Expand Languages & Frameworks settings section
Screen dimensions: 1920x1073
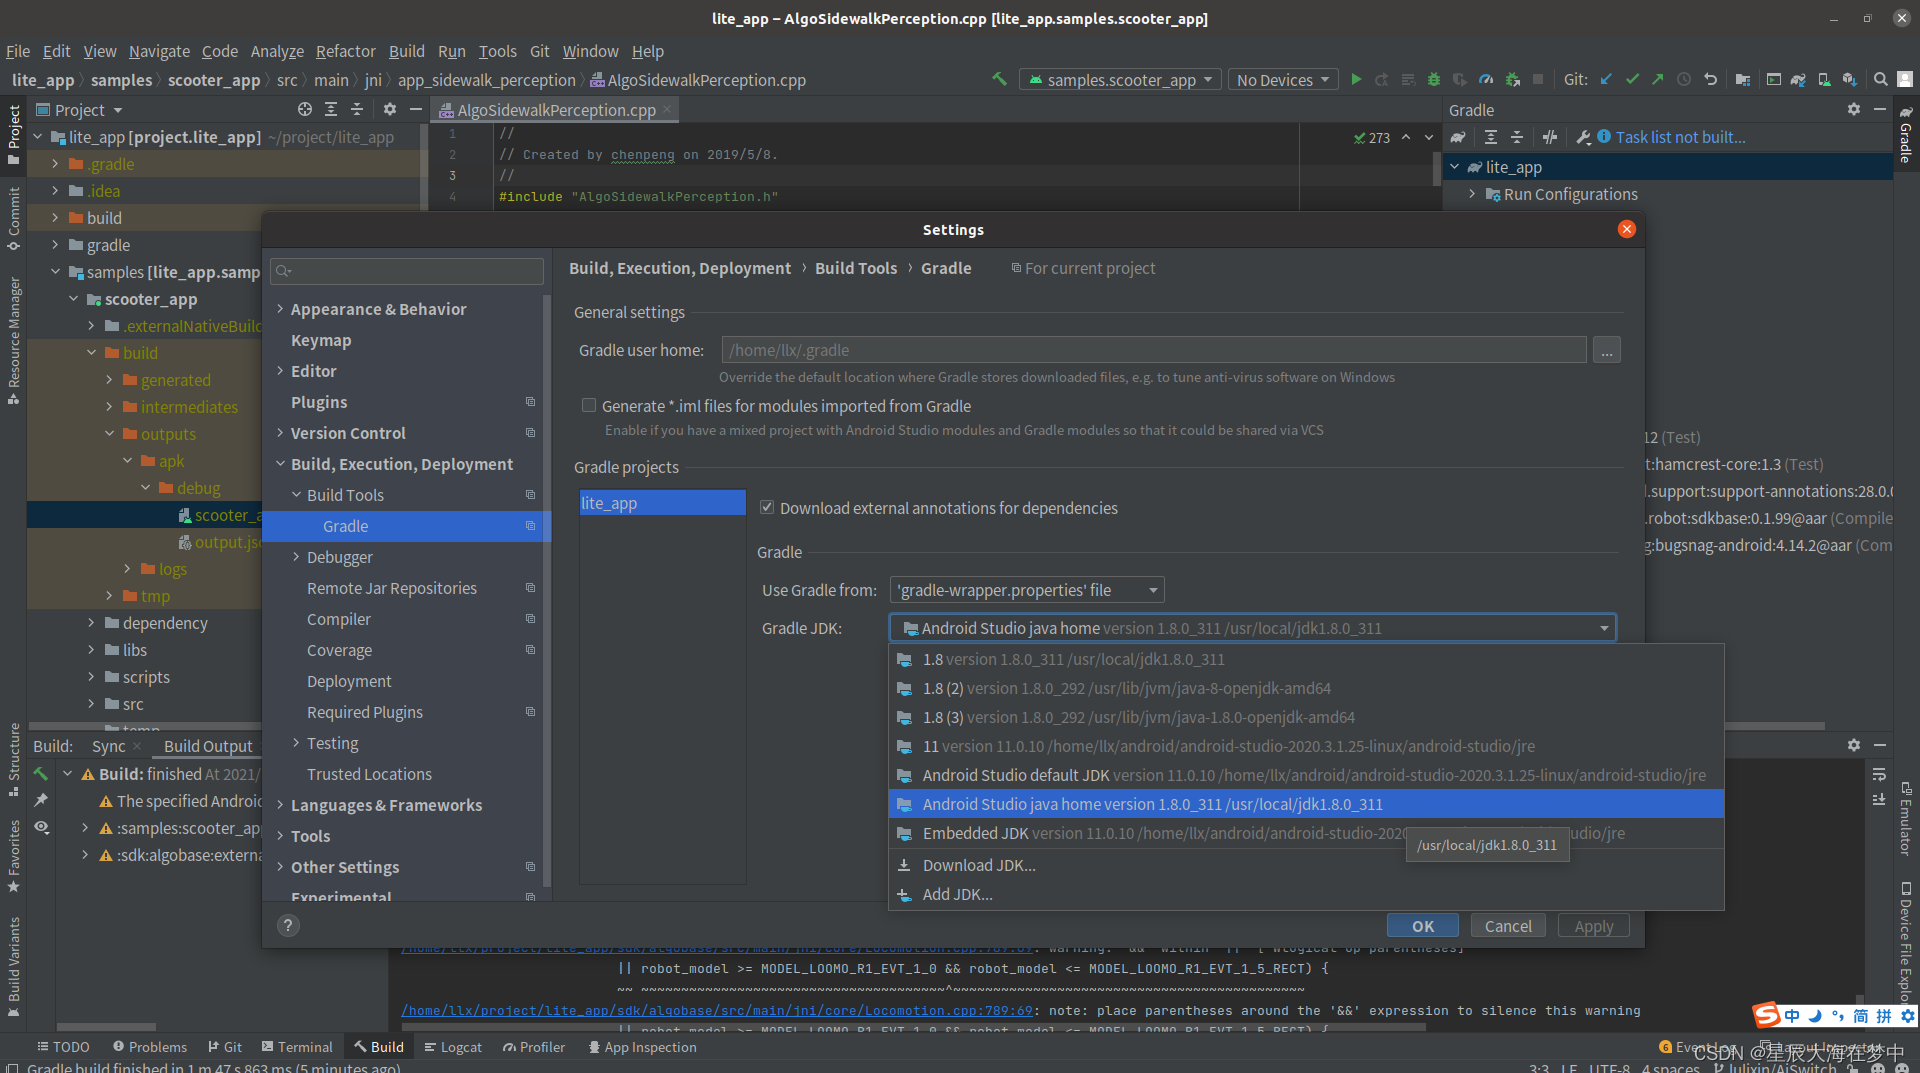pos(280,805)
